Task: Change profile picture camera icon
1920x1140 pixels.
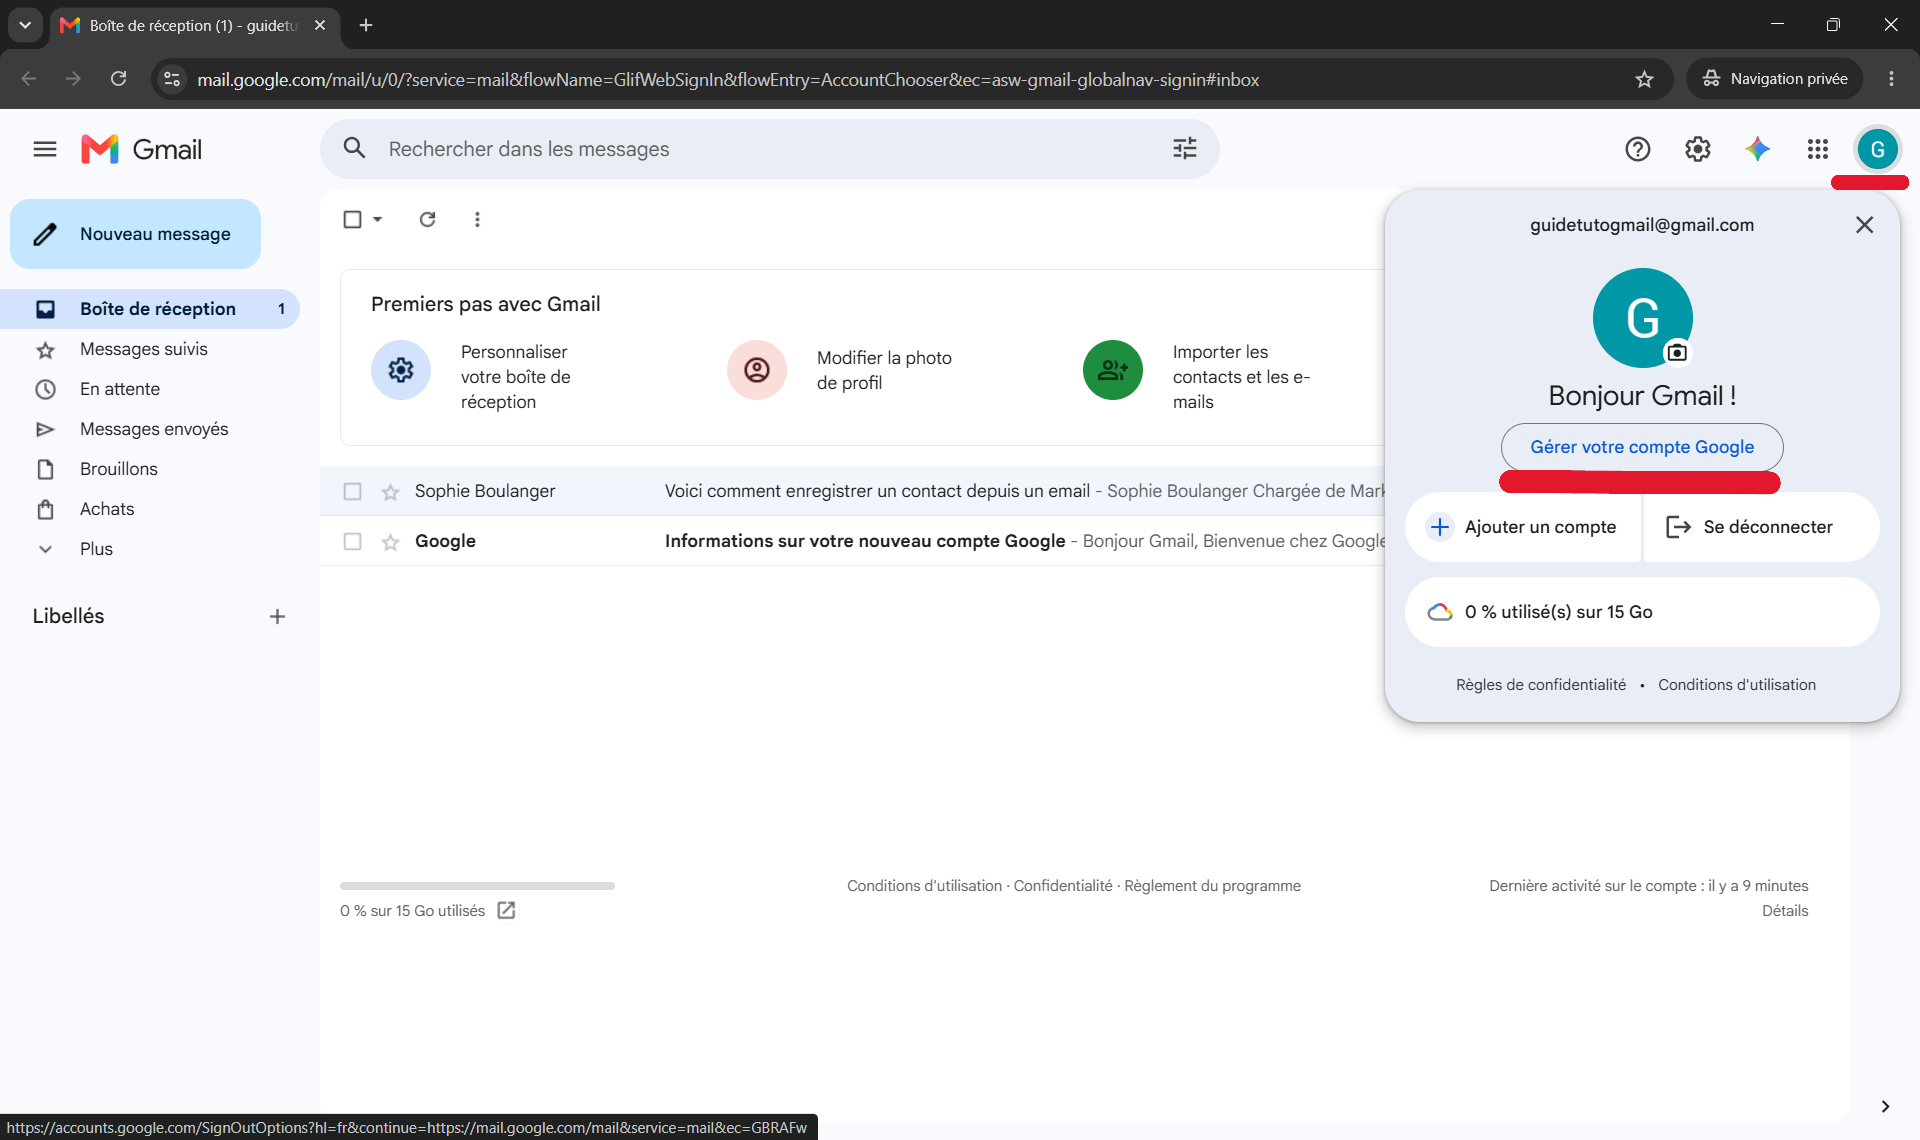Action: coord(1677,352)
